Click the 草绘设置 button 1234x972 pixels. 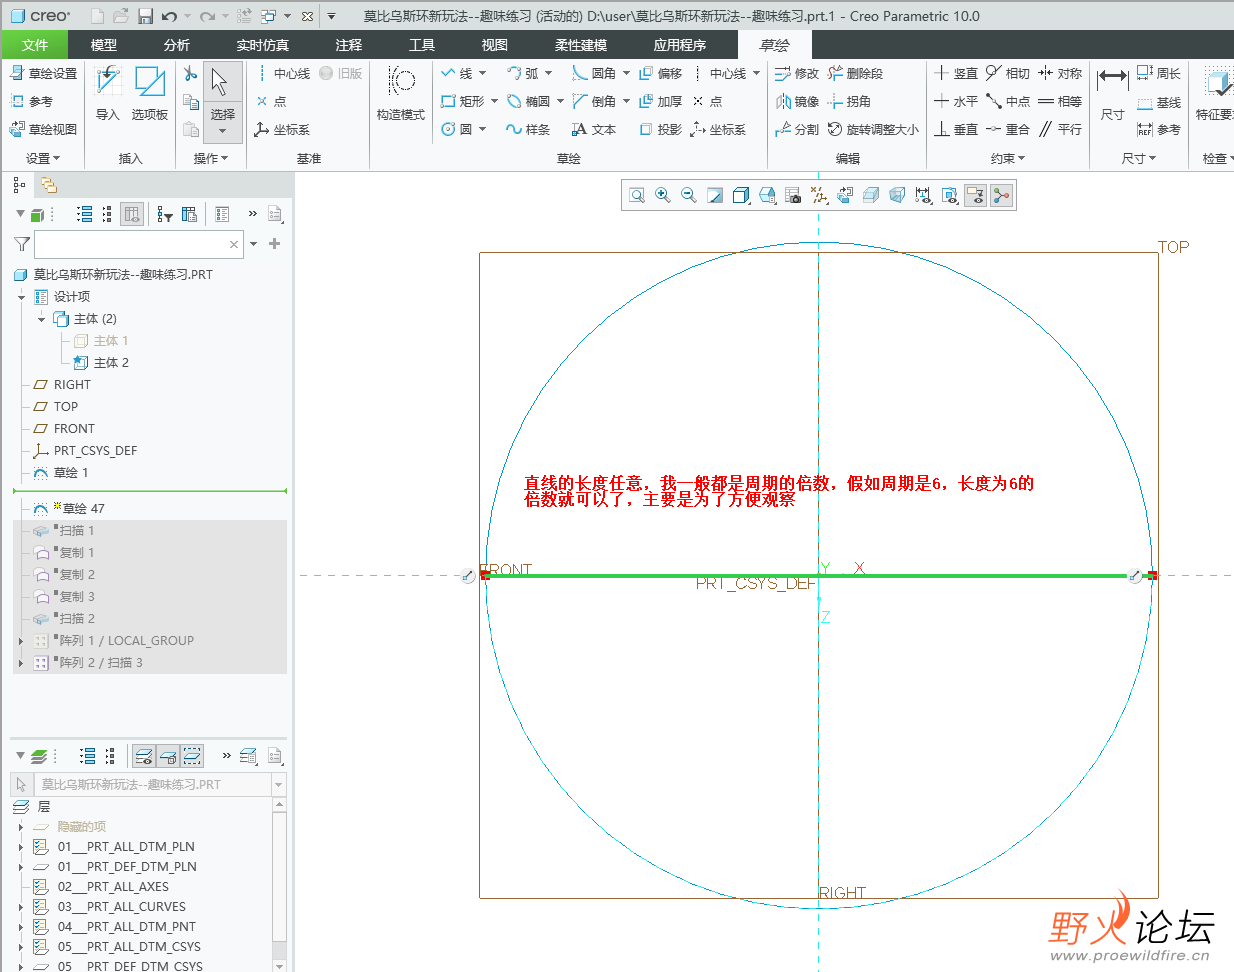(43, 73)
